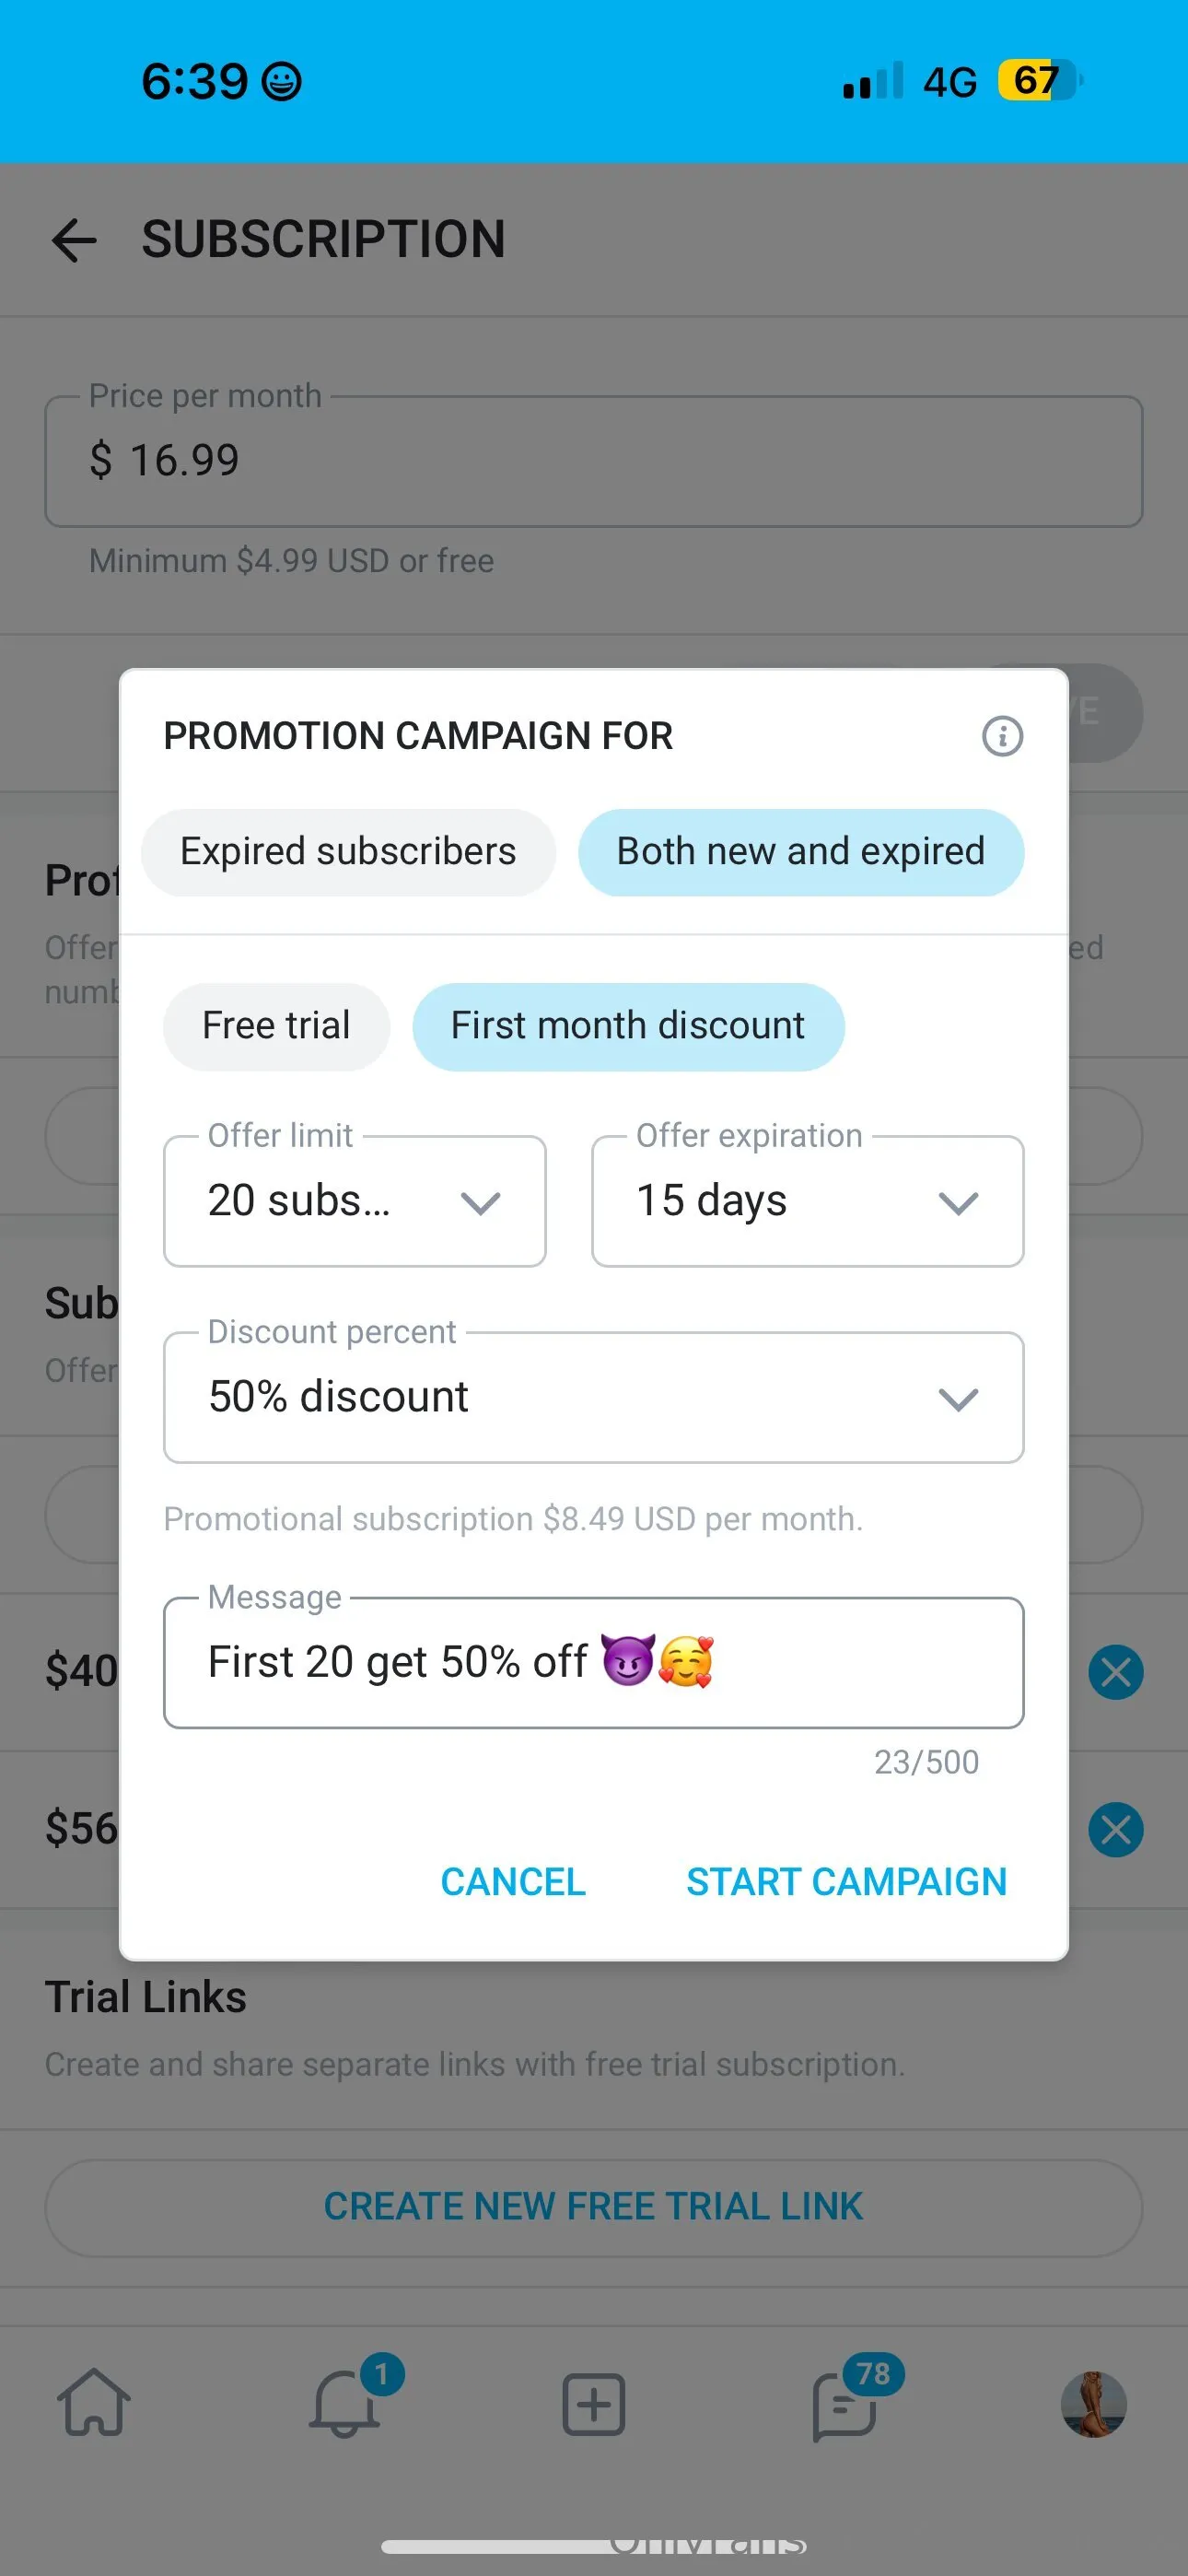This screenshot has width=1188, height=2576.
Task: Remove the $56 bundle with its X icon
Action: tap(1117, 1828)
